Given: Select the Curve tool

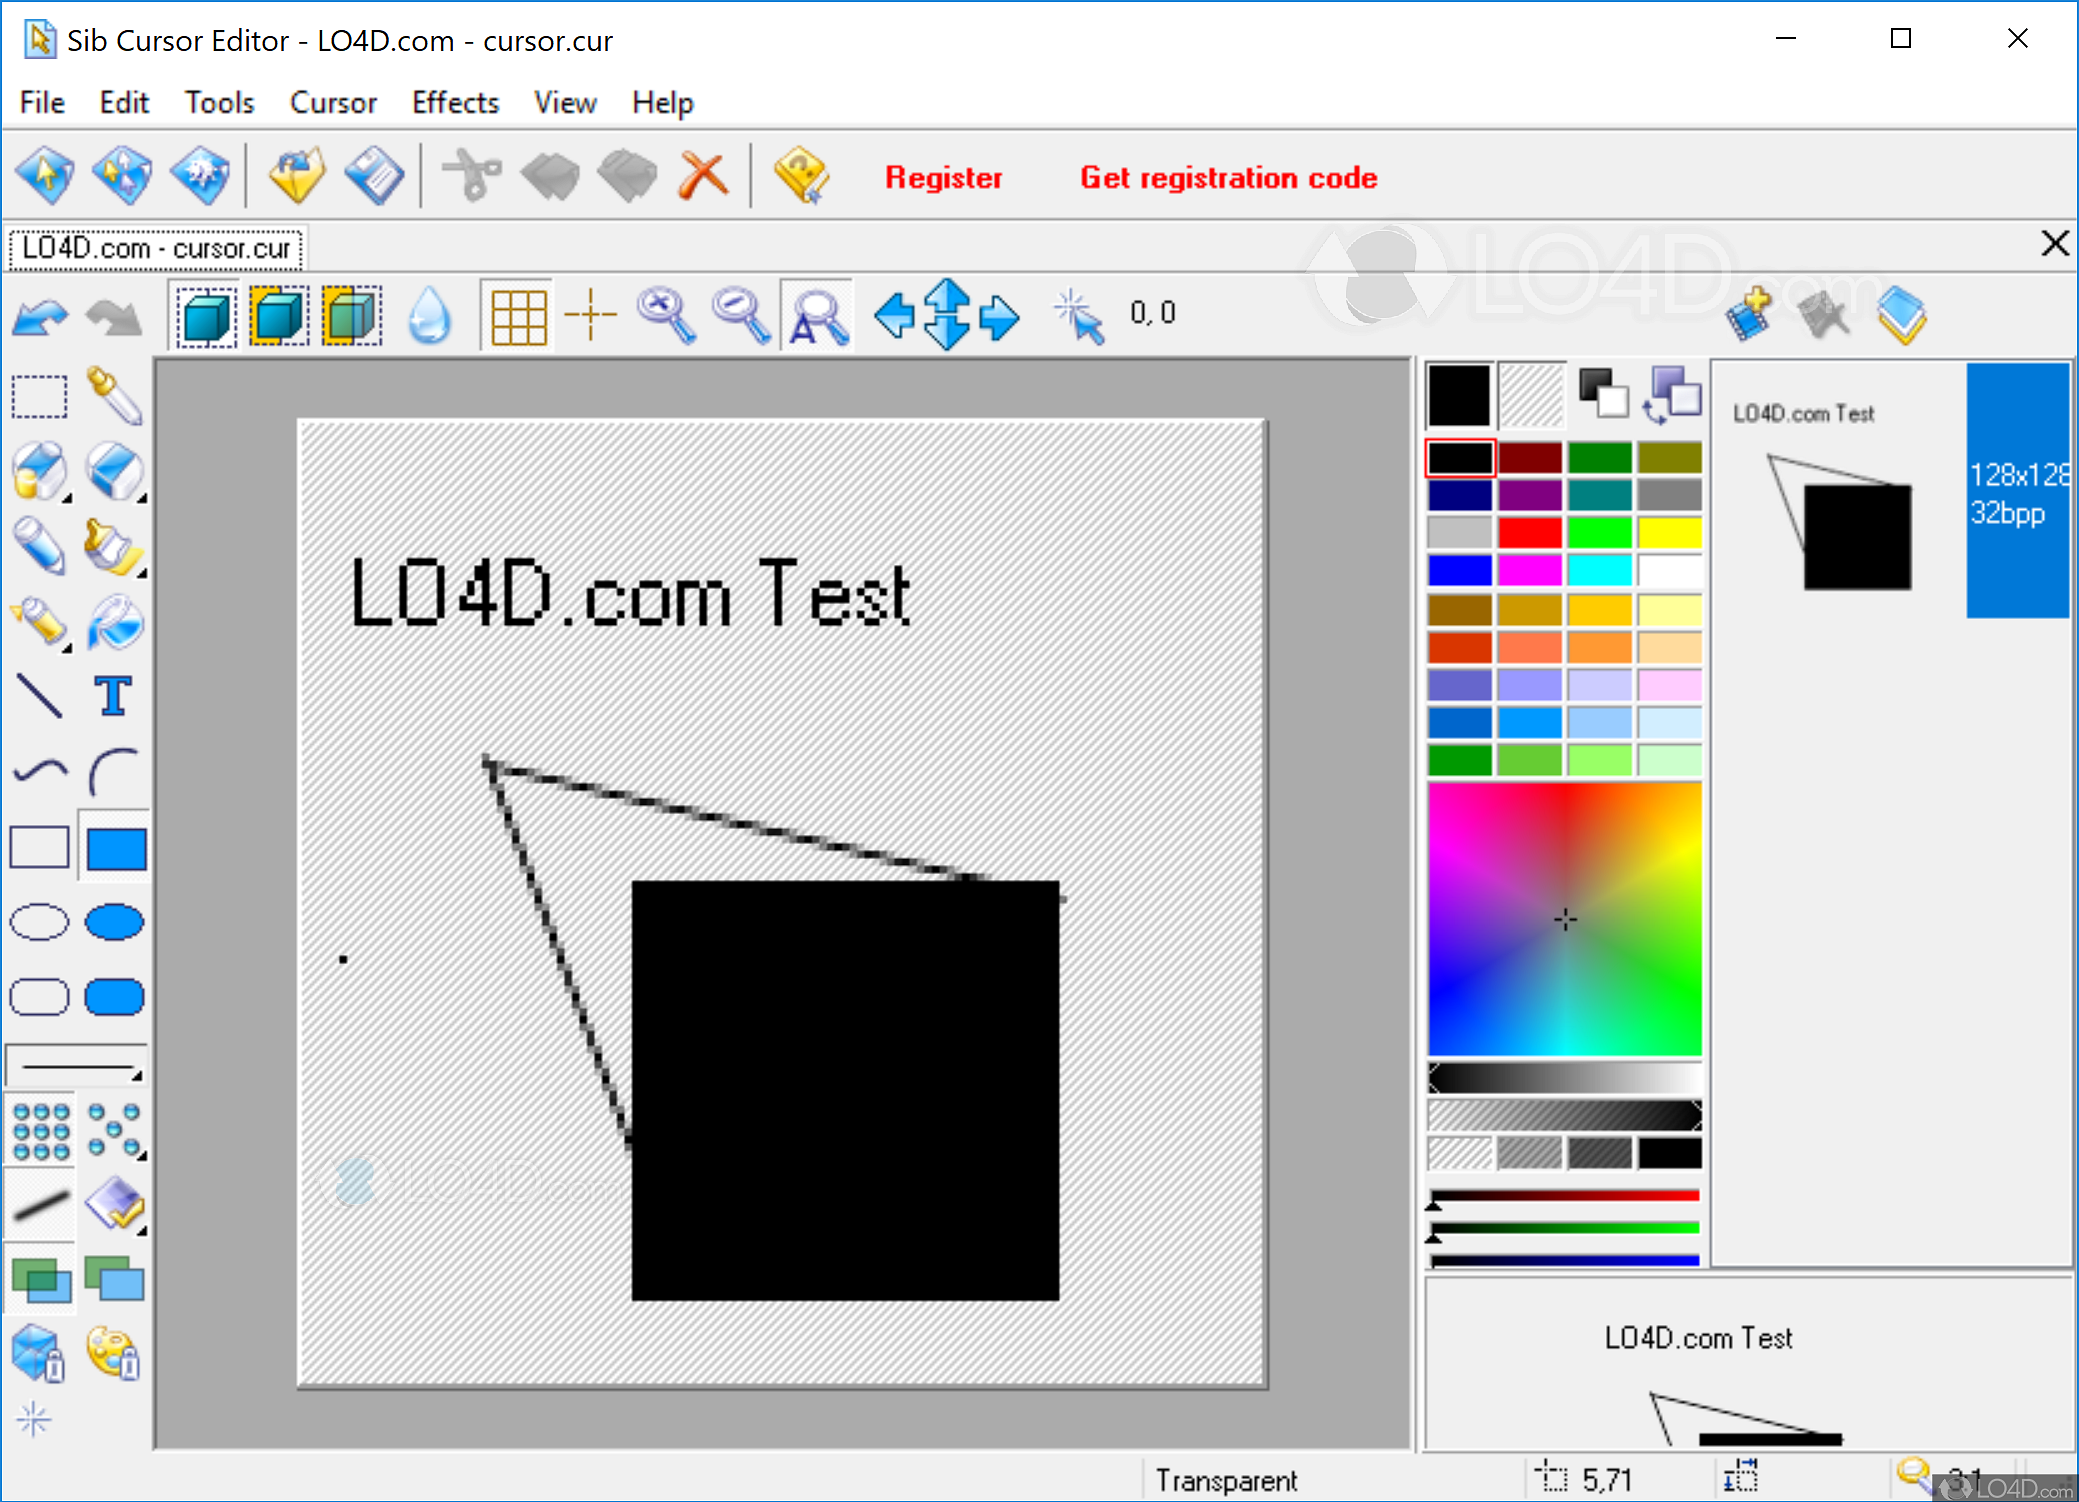Looking at the screenshot, I should click(40, 771).
